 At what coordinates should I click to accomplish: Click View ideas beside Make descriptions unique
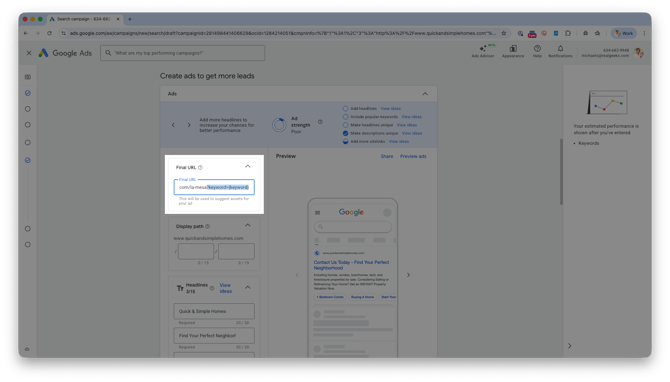click(x=412, y=133)
